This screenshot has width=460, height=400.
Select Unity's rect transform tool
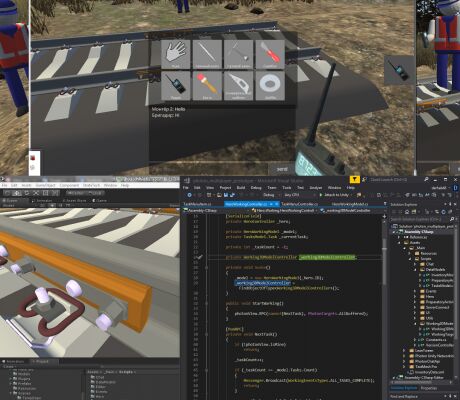click(46, 193)
